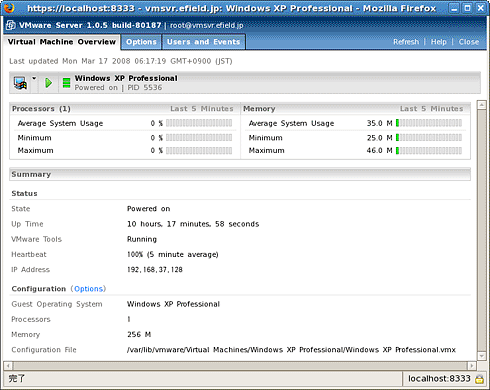The width and height of the screenshot is (490, 390).
Task: Click the processor Minimum usage bar
Action: click(199, 138)
